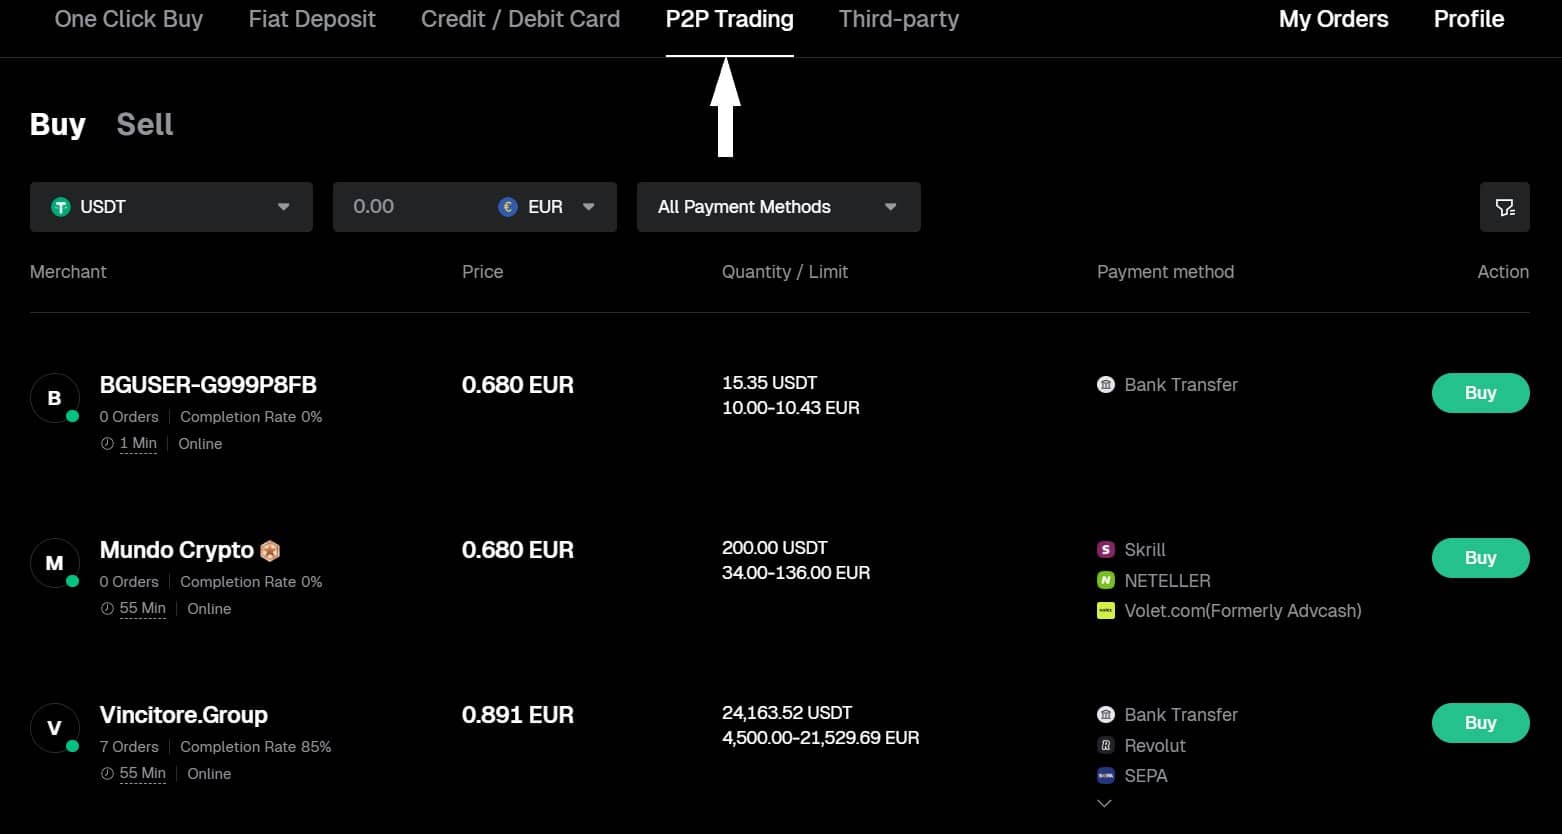
Task: Click Mundo Crypto 55 Min release time
Action: click(142, 609)
